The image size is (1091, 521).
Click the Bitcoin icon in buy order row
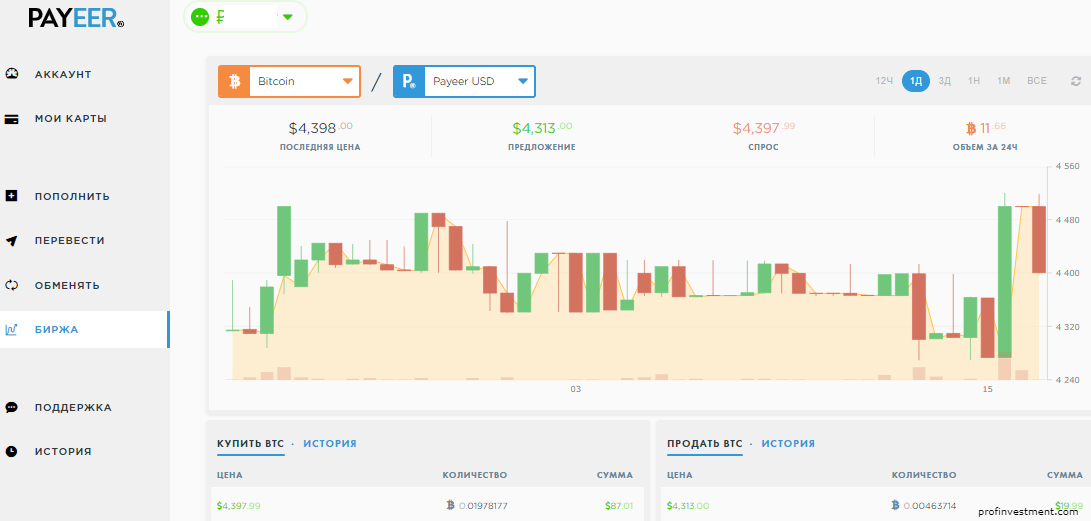[450, 505]
